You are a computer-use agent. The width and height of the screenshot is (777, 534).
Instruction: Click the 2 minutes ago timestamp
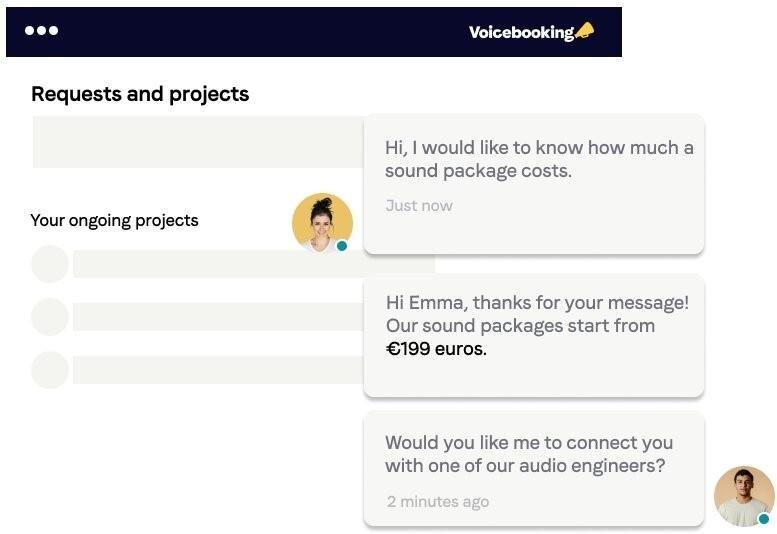click(x=438, y=501)
